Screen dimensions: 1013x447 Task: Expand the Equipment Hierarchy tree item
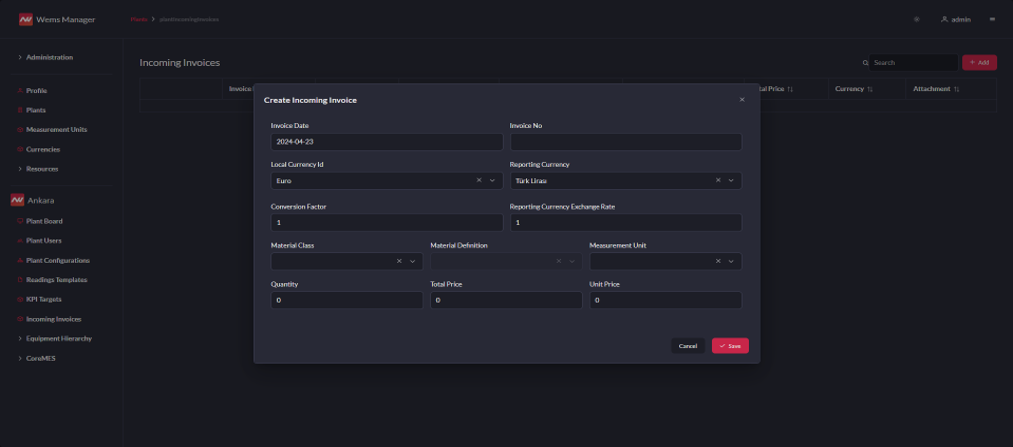click(x=20, y=339)
